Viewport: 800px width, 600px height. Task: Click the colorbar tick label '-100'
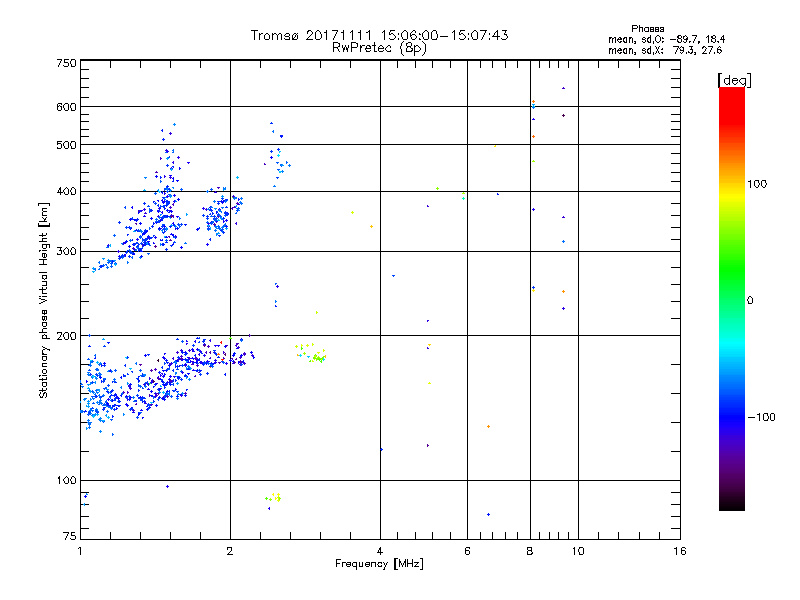click(x=761, y=417)
